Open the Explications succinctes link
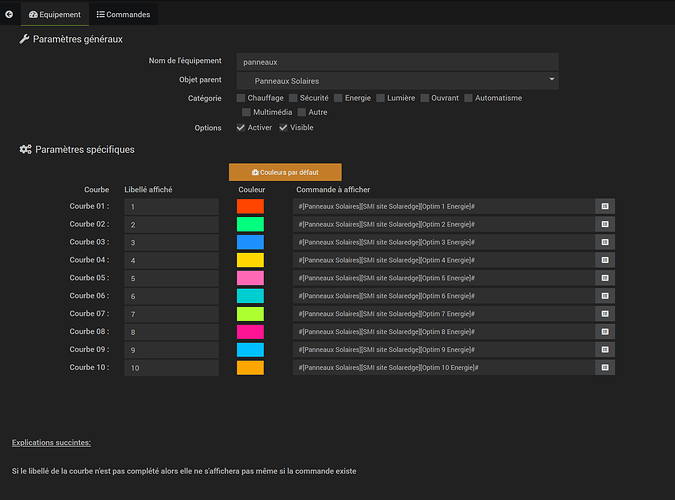 pyautogui.click(x=51, y=442)
